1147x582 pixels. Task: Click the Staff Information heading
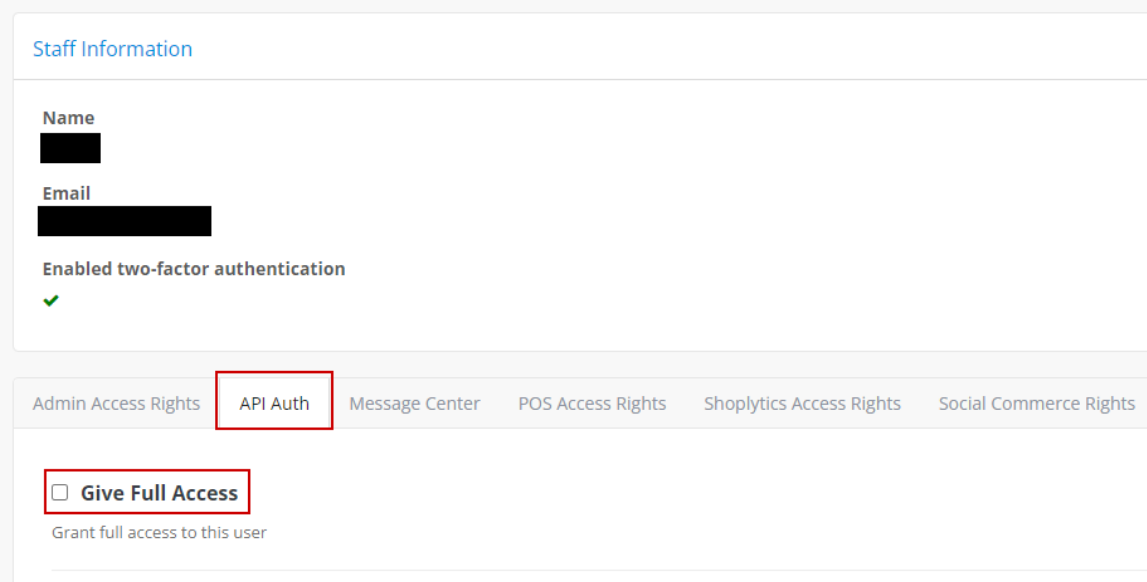point(112,49)
